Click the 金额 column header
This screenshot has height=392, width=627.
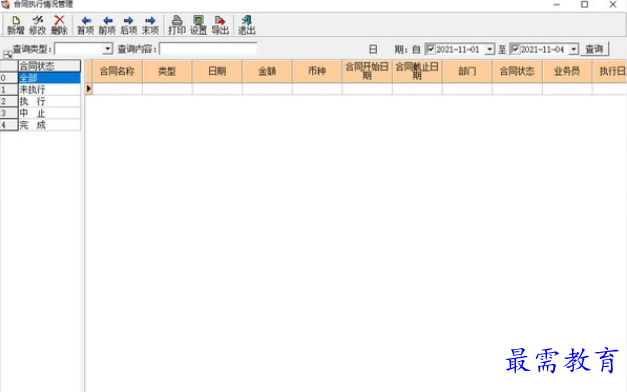(267, 71)
